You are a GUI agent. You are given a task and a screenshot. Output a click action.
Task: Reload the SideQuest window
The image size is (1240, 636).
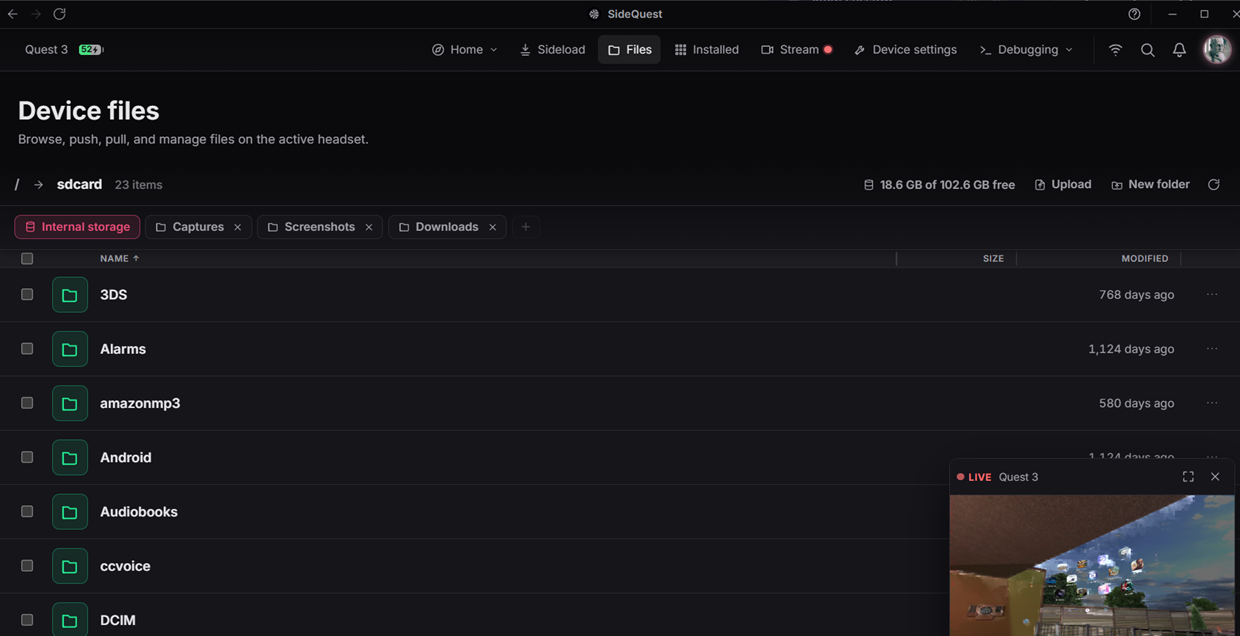click(x=59, y=14)
